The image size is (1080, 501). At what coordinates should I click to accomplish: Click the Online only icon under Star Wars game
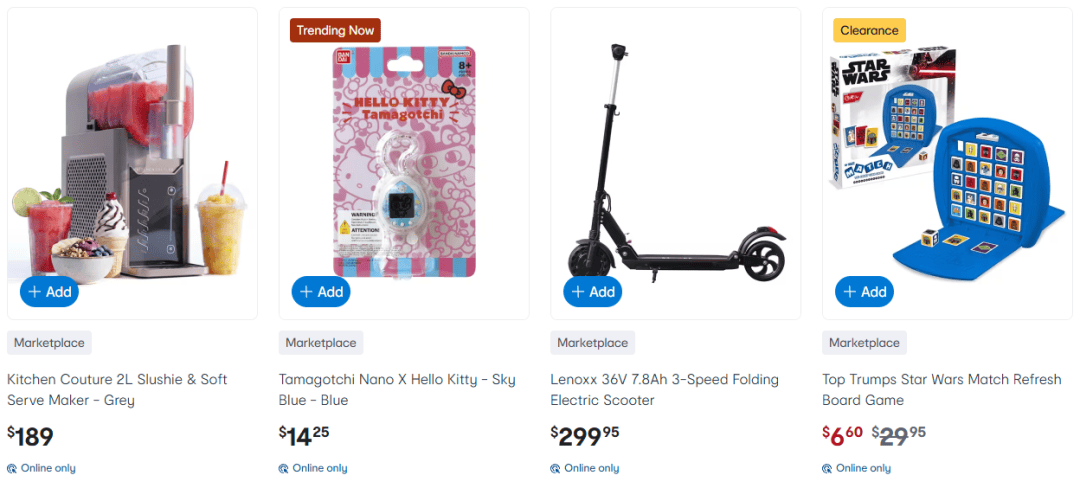[828, 468]
